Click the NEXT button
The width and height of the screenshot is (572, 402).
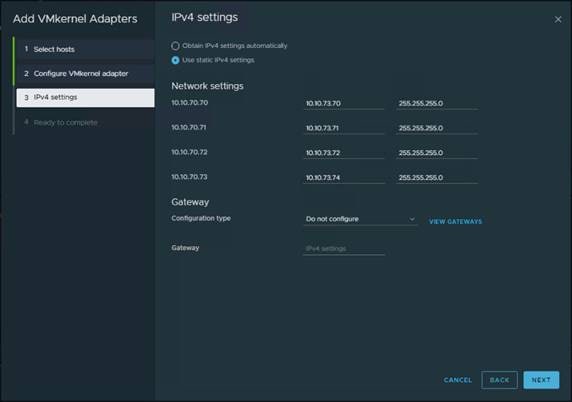coord(541,380)
